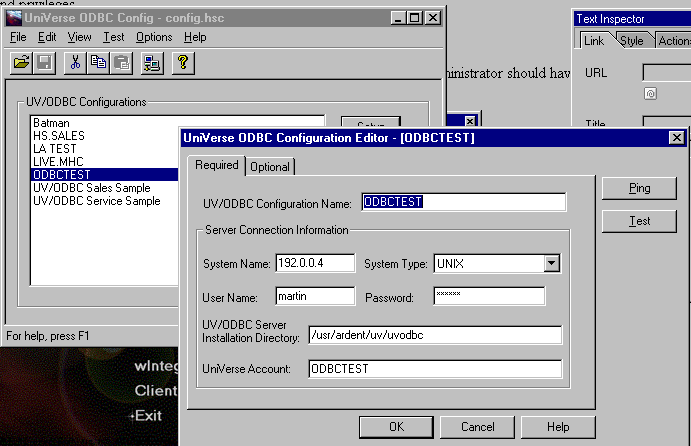This screenshot has width=691, height=446.
Task: Click the Help question mark icon
Action: tap(183, 63)
